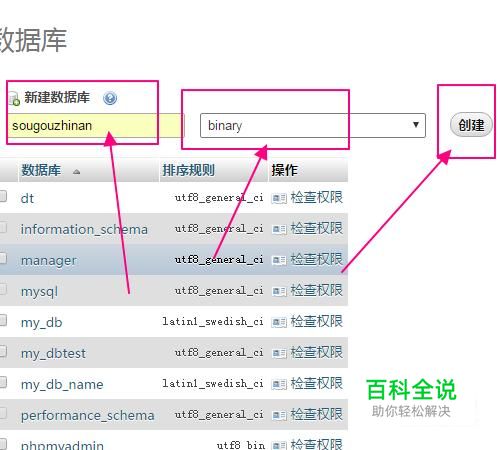
Task: Click the new database icon beside 新建数据库
Action: (14, 99)
